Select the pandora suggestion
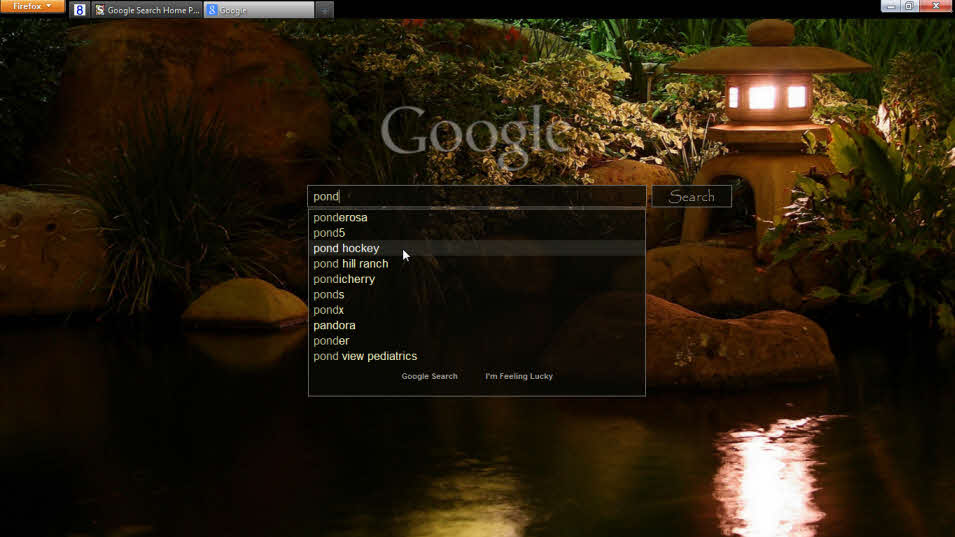Screen dimensions: 955x537 [x=476, y=325]
